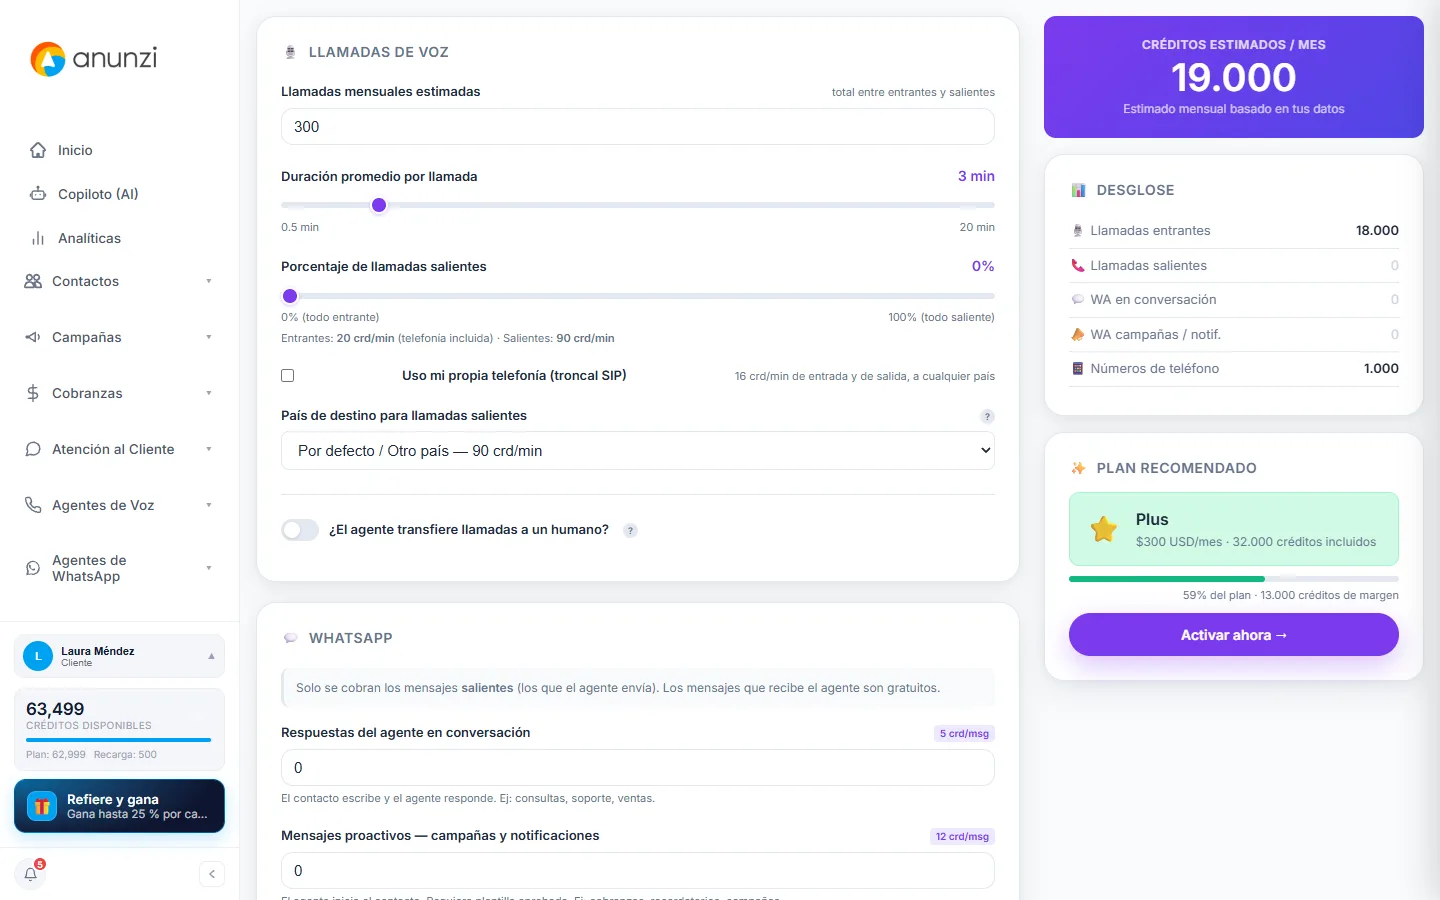Open the notifications bell icon

(x=31, y=874)
